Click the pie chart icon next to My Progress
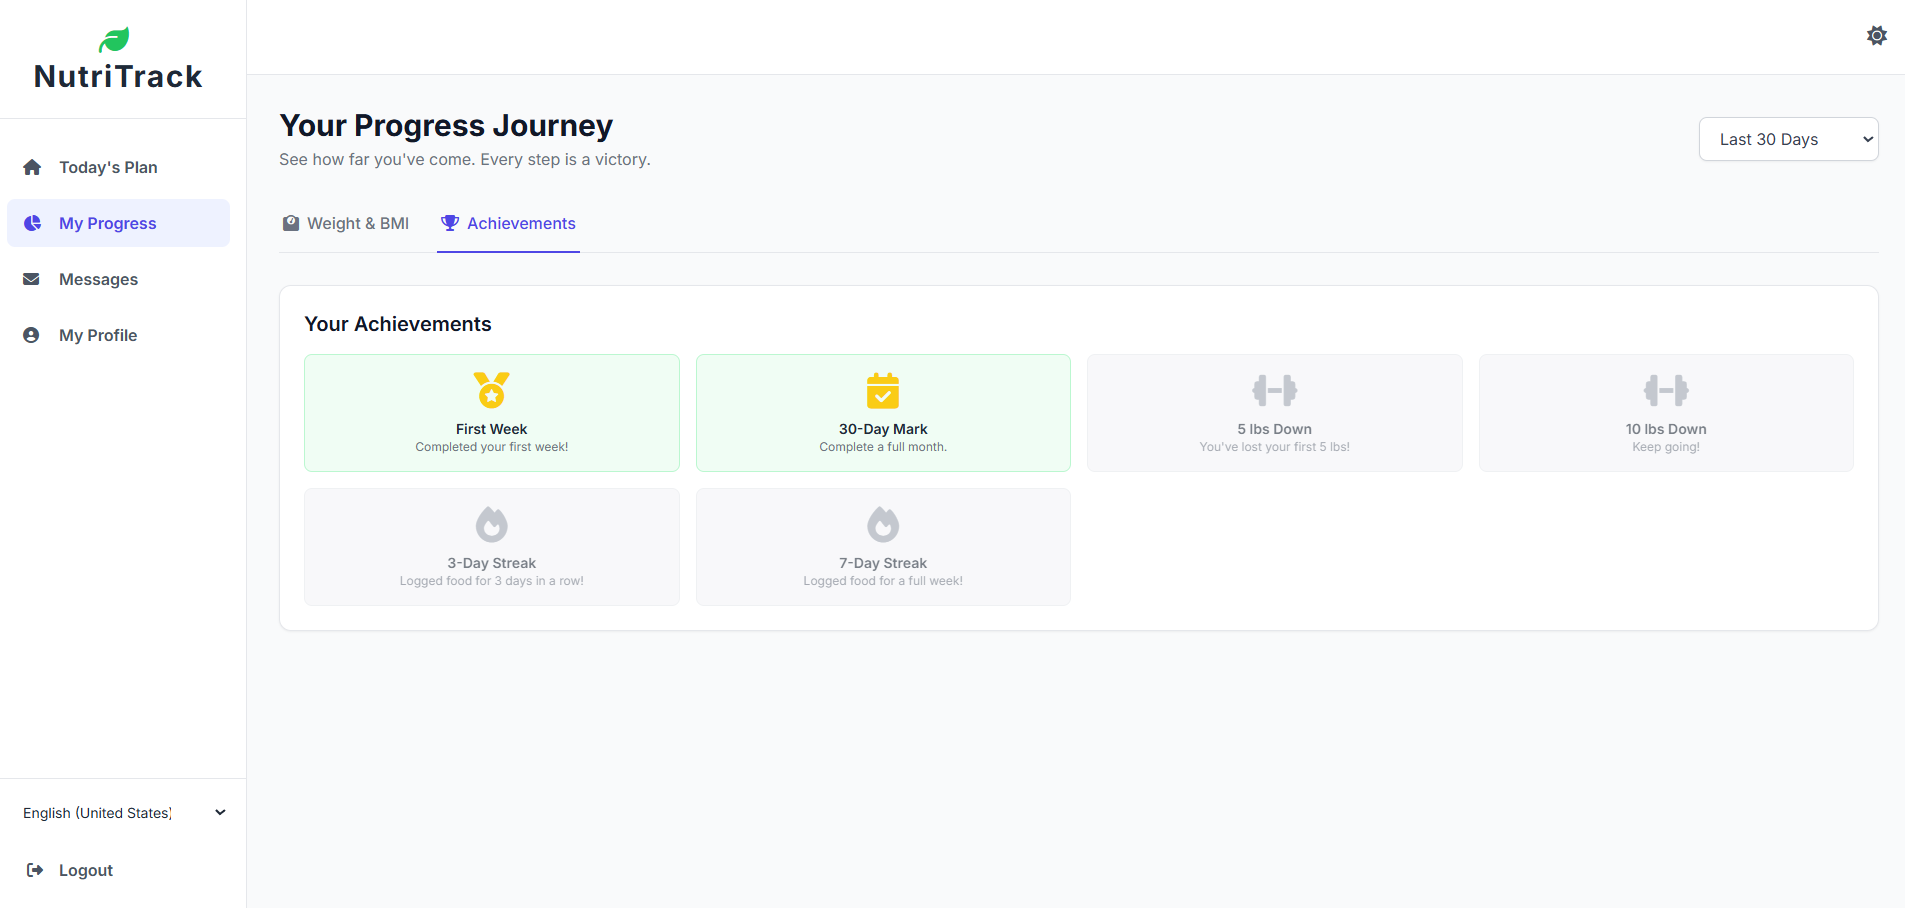The width and height of the screenshot is (1905, 908). [33, 223]
